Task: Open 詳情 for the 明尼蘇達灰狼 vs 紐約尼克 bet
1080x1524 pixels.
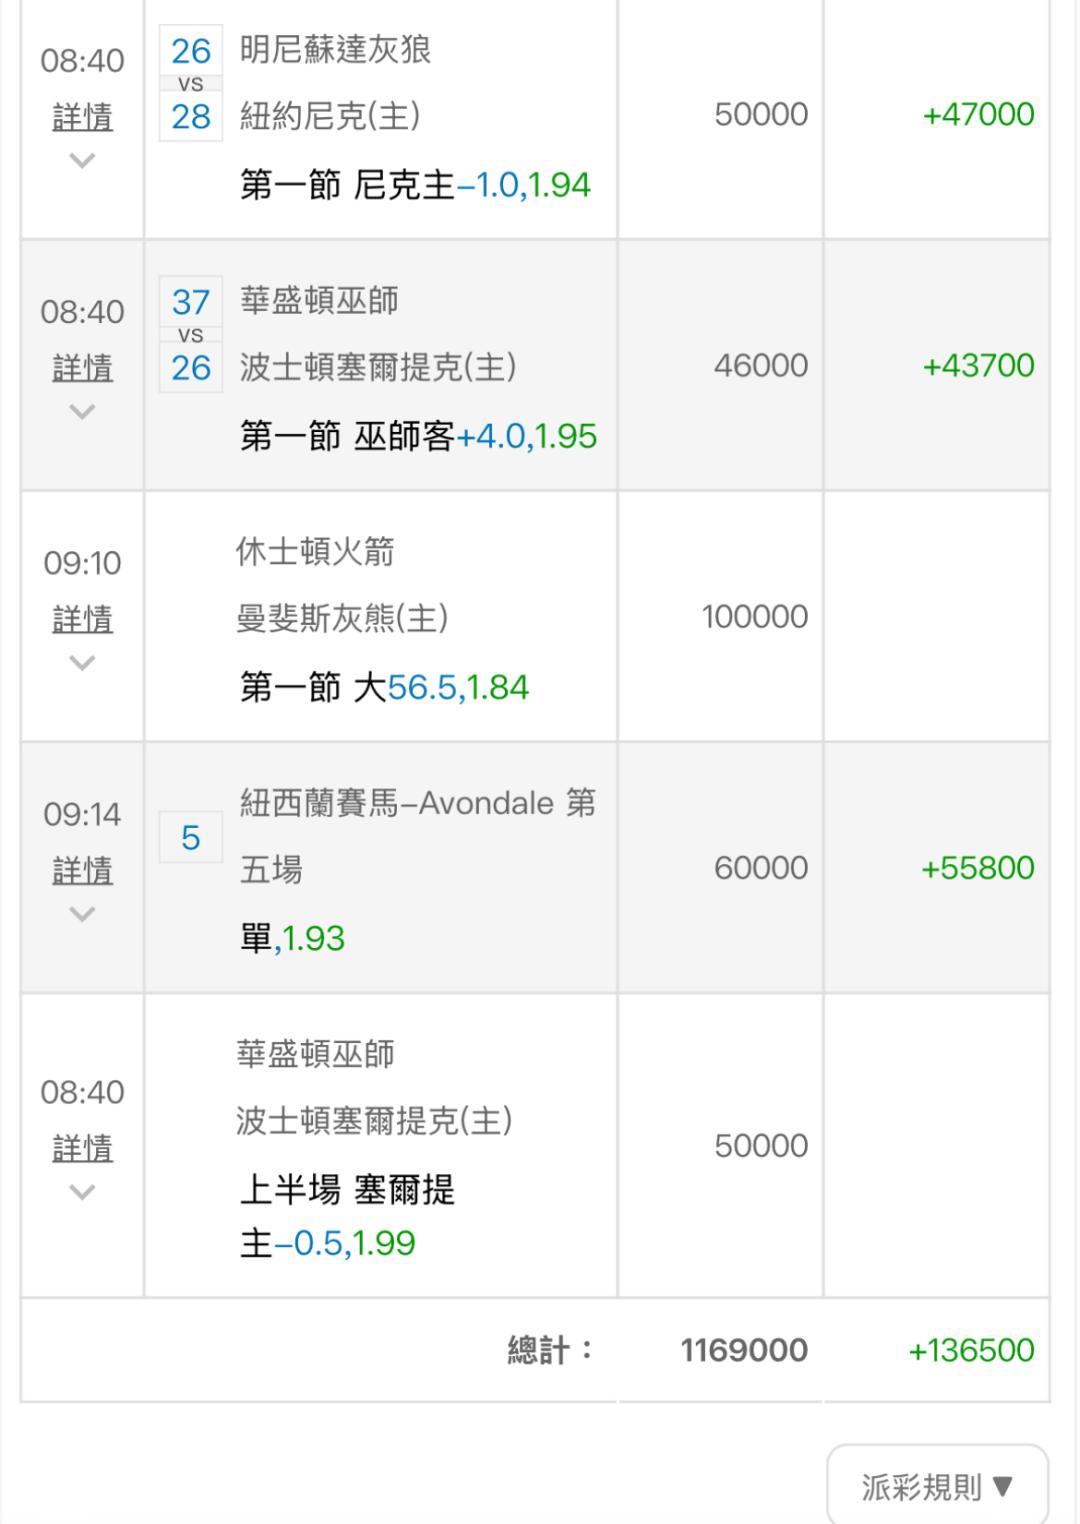Action: [82, 118]
